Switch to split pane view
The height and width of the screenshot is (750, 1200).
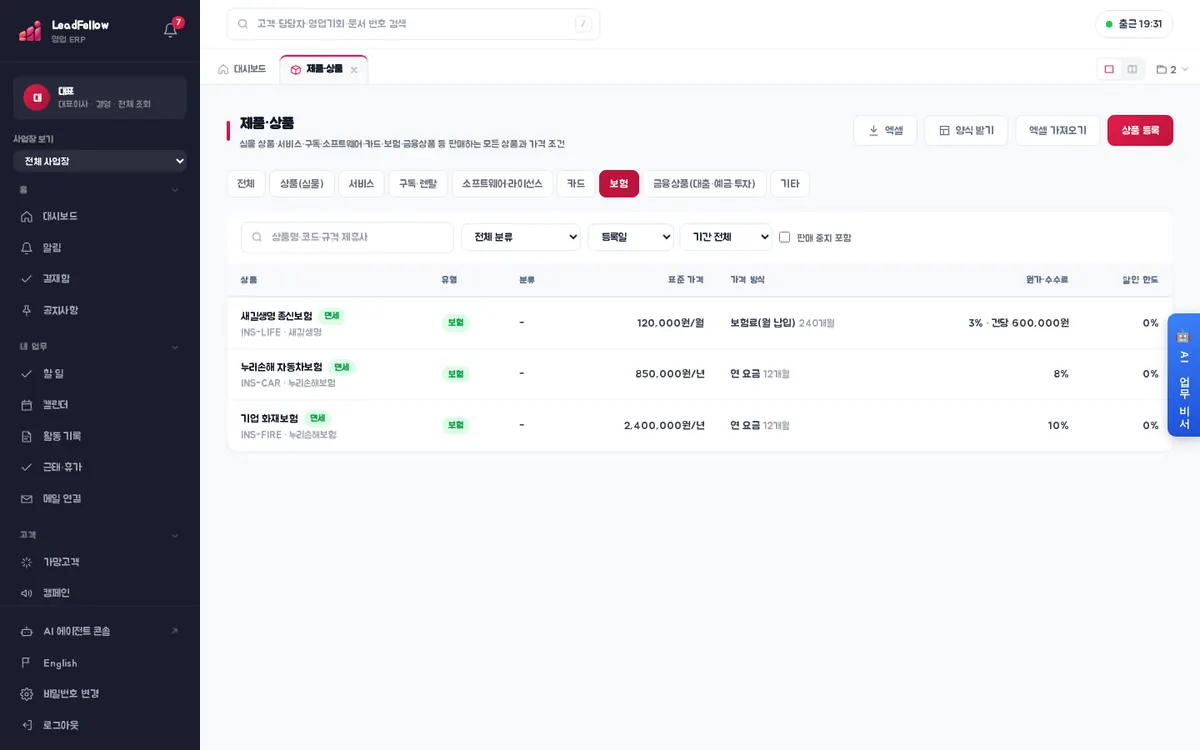coord(1132,69)
